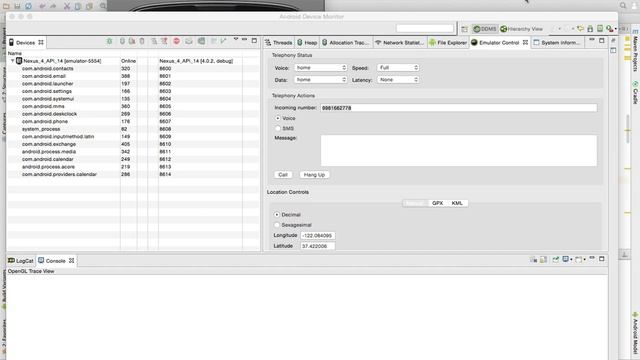Maximize the Devices panel

pyautogui.click(x=254, y=40)
